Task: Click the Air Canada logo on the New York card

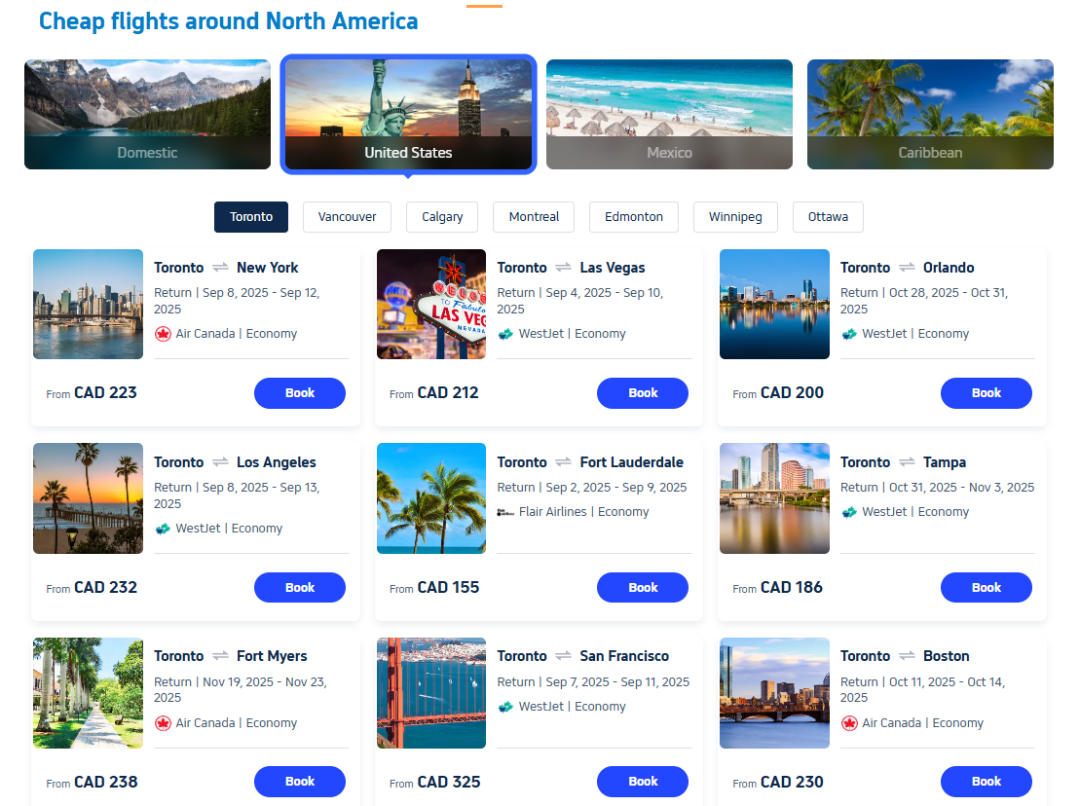Action: 163,334
